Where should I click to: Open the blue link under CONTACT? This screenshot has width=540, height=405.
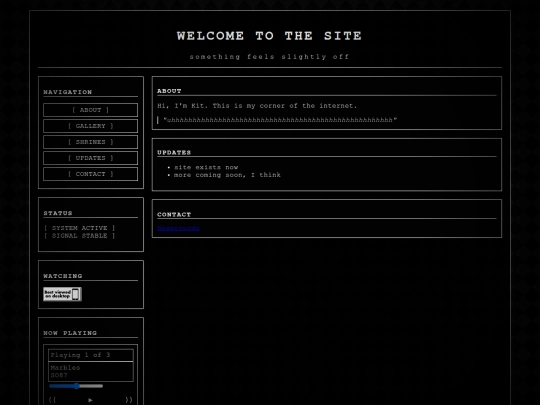[178, 228]
